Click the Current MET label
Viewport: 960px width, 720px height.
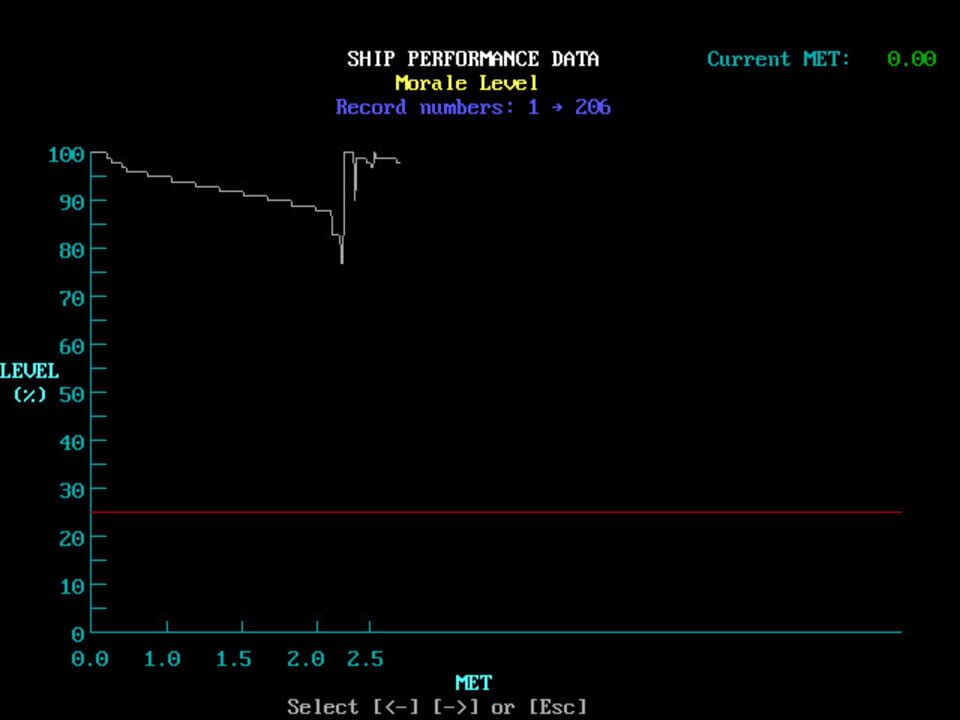tap(778, 59)
